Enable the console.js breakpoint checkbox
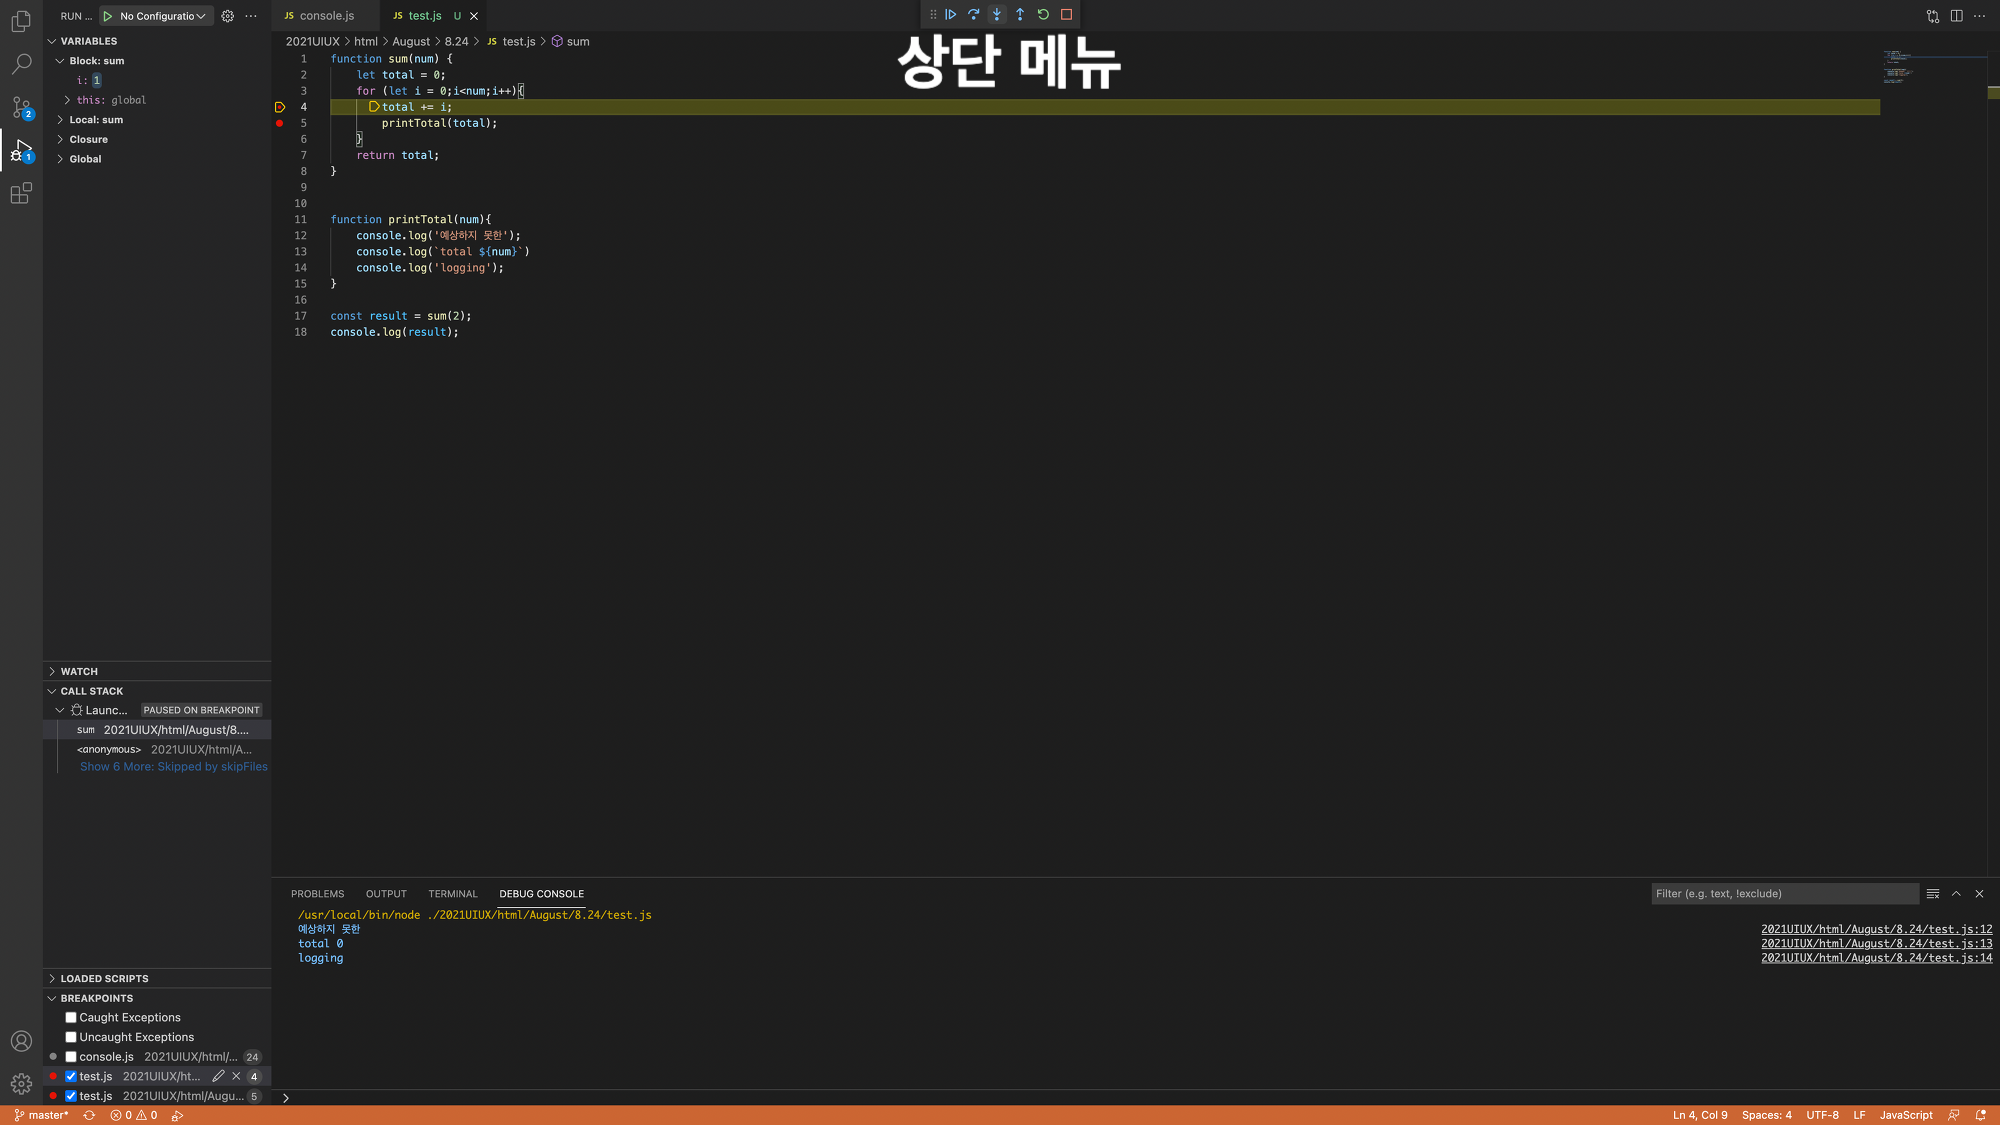Viewport: 2000px width, 1125px height. click(71, 1057)
